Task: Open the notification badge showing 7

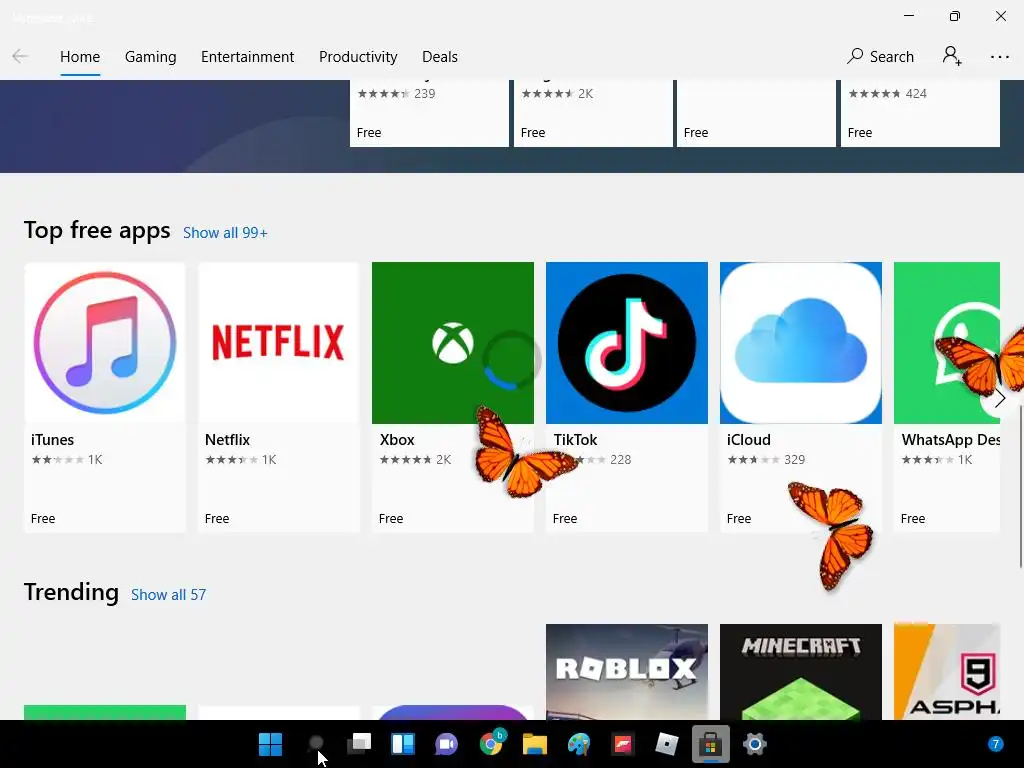Action: coord(995,744)
